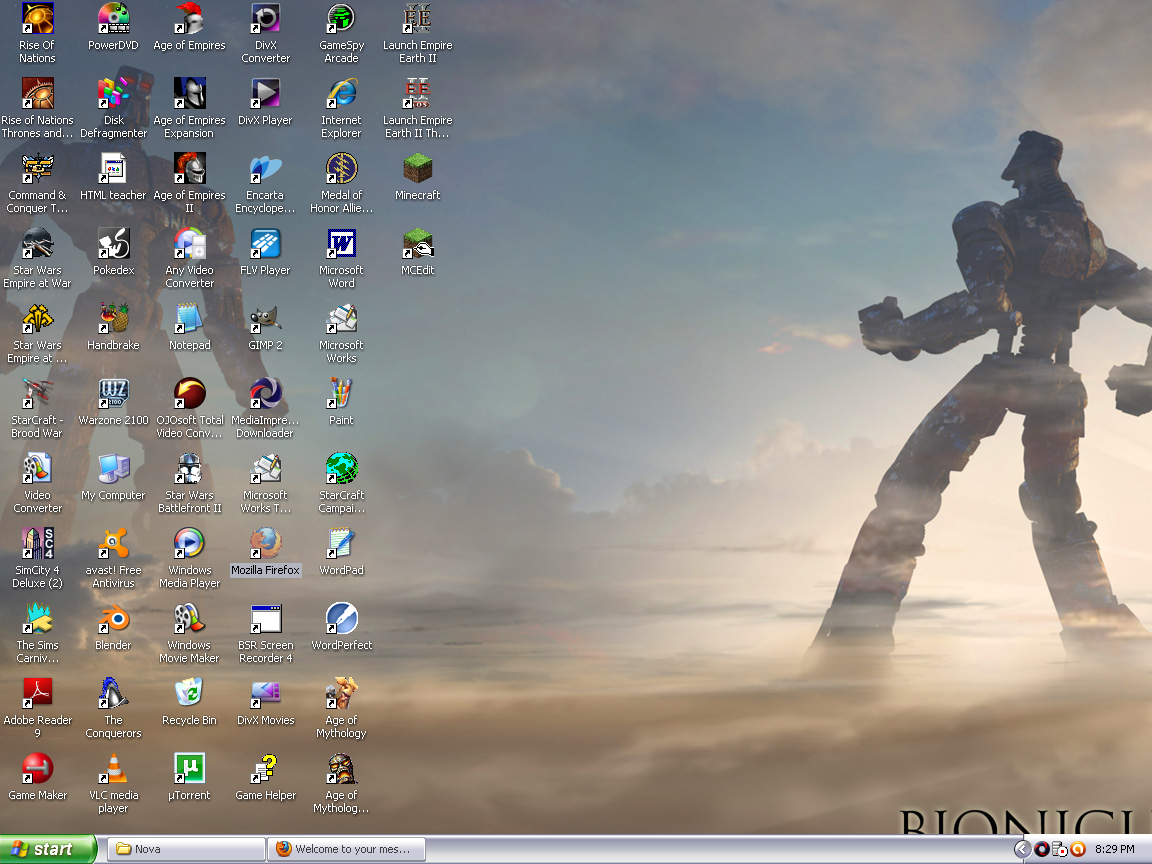Select the GIMP 2 desktop icon
Viewport: 1152px width, 864px height.
pos(265,321)
